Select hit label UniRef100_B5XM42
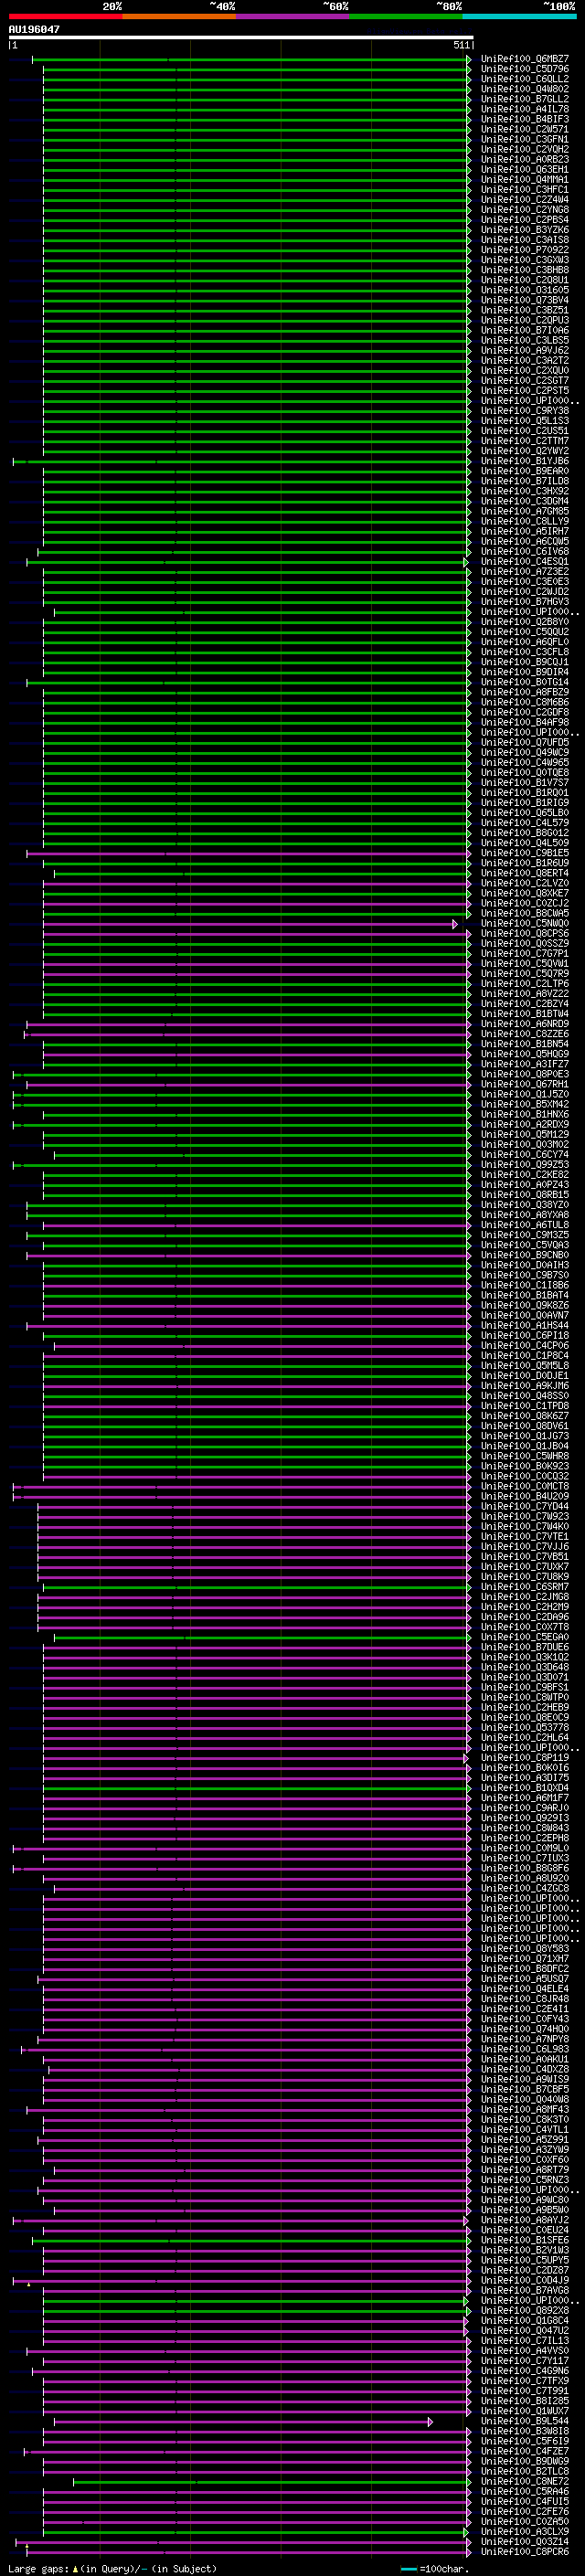Image resolution: width=585 pixels, height=2576 pixels. click(x=525, y=1104)
